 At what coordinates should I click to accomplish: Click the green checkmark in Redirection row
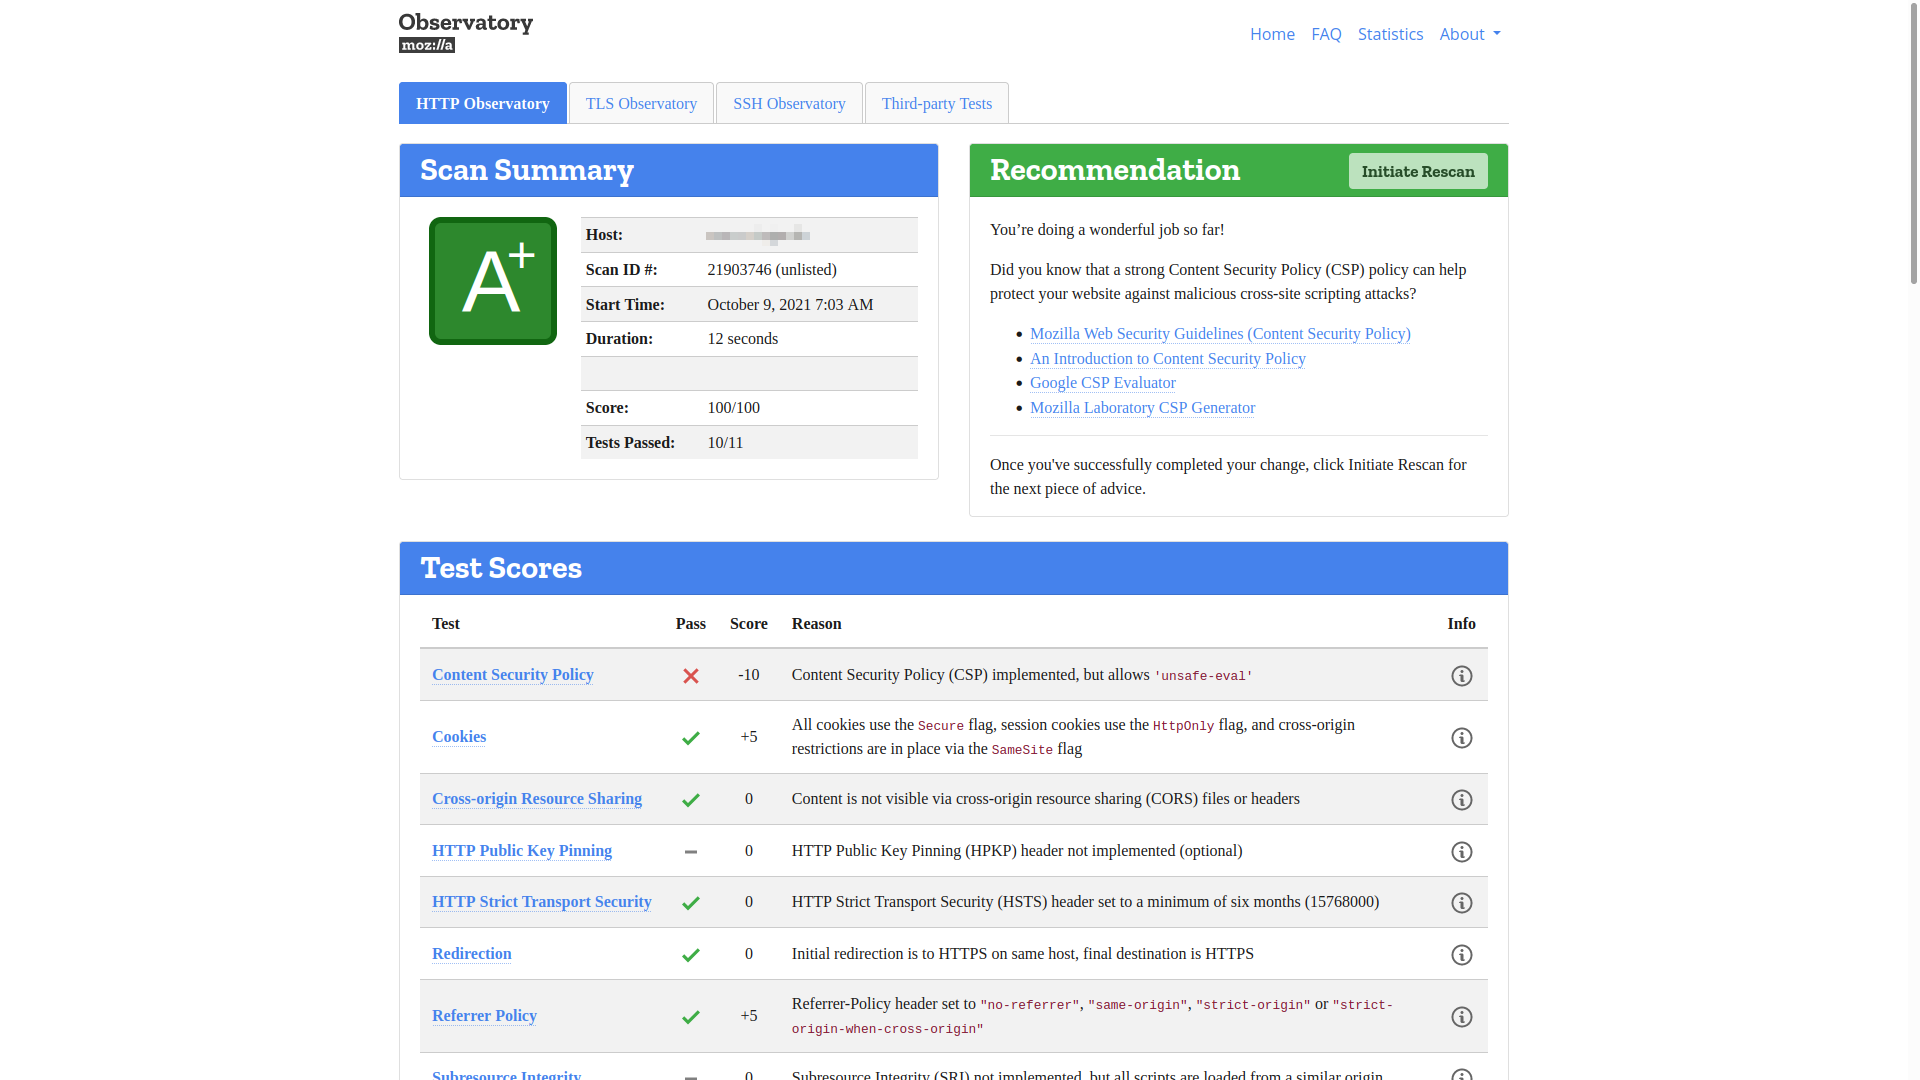coord(691,955)
